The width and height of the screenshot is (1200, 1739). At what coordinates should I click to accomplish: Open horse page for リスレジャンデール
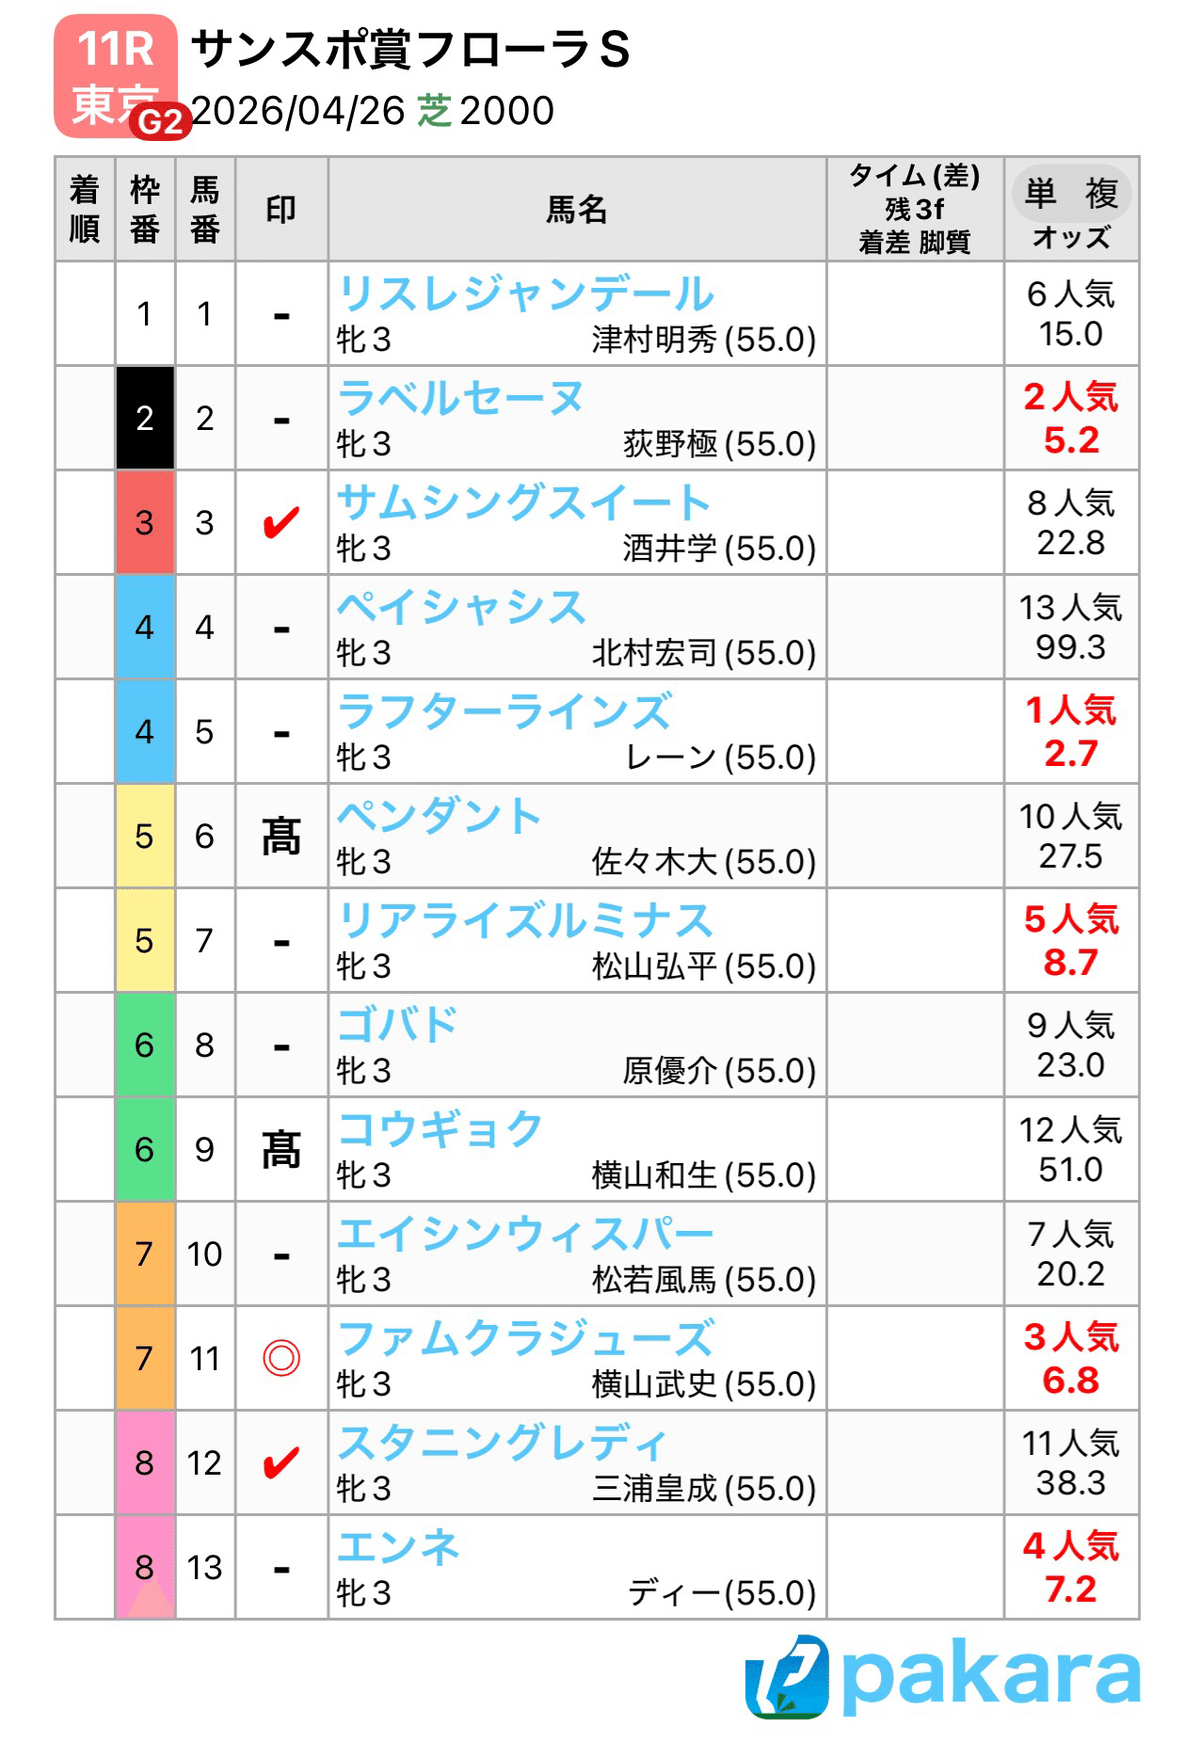pos(526,294)
